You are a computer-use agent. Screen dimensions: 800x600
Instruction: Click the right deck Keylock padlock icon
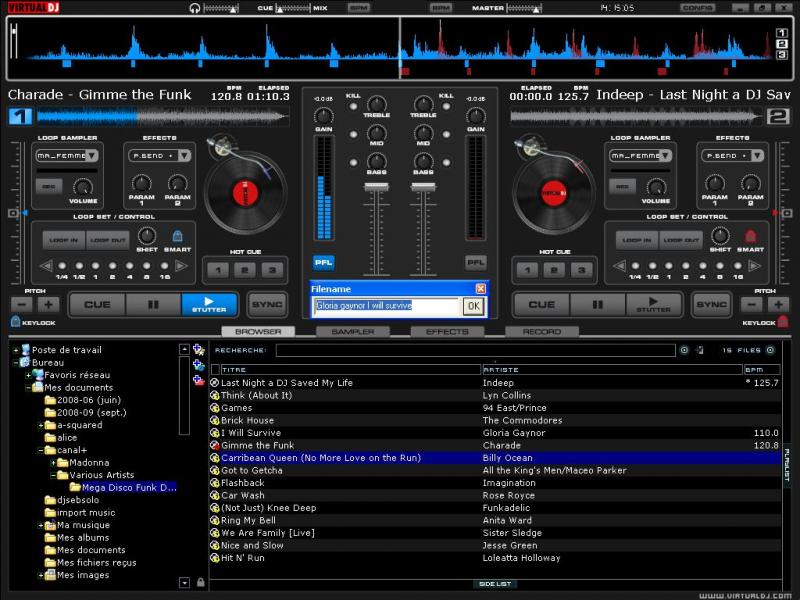click(x=783, y=322)
